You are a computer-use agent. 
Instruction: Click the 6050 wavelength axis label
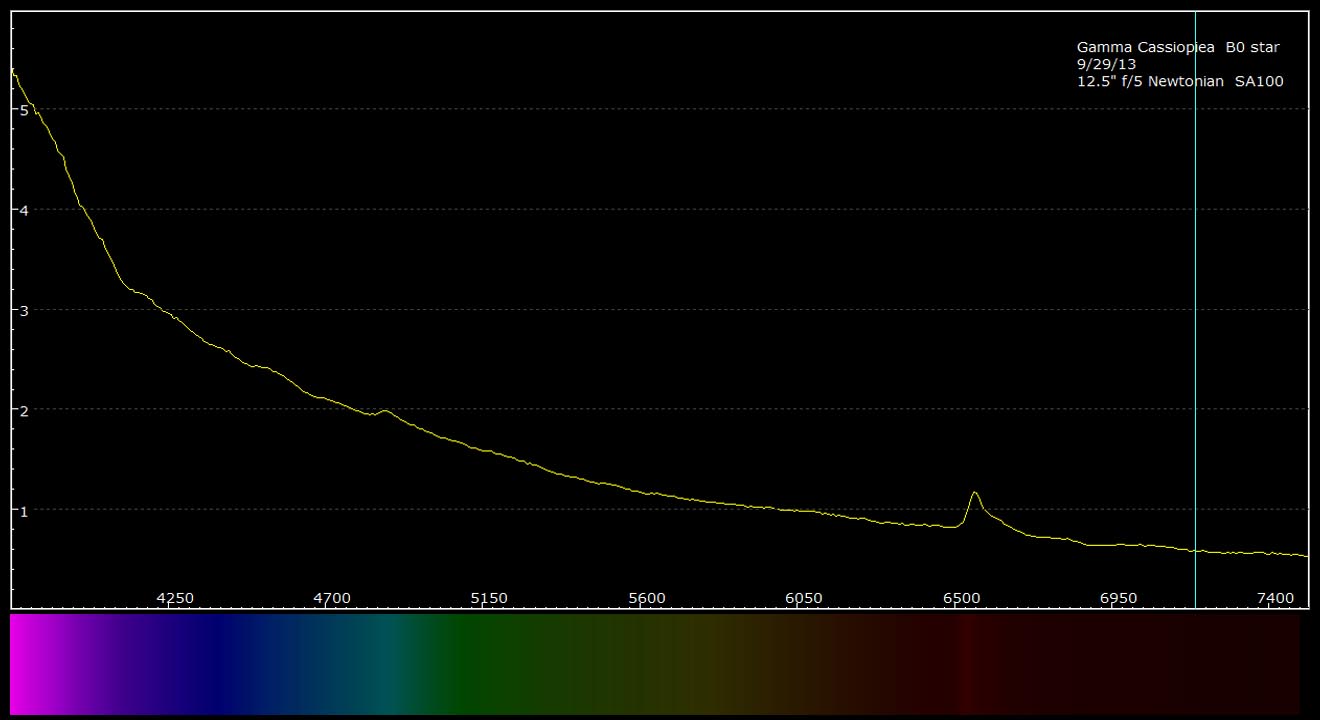coord(804,598)
